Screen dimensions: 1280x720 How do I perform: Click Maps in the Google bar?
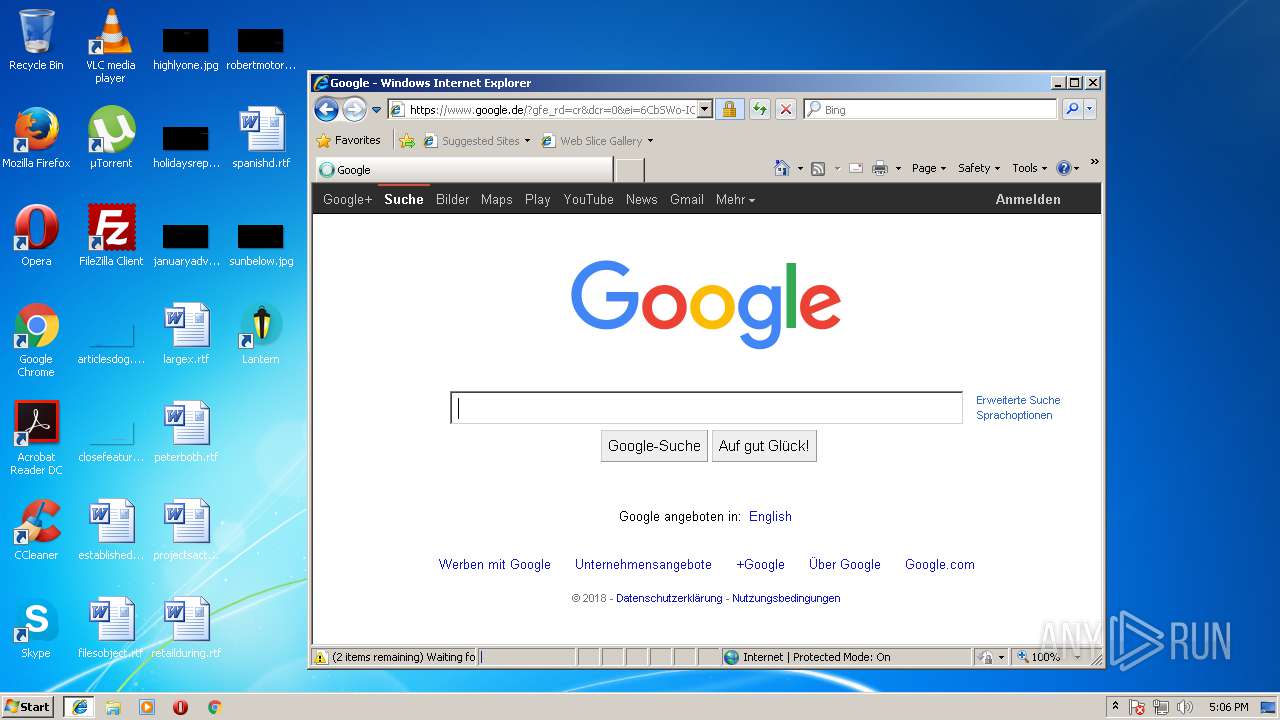point(496,199)
